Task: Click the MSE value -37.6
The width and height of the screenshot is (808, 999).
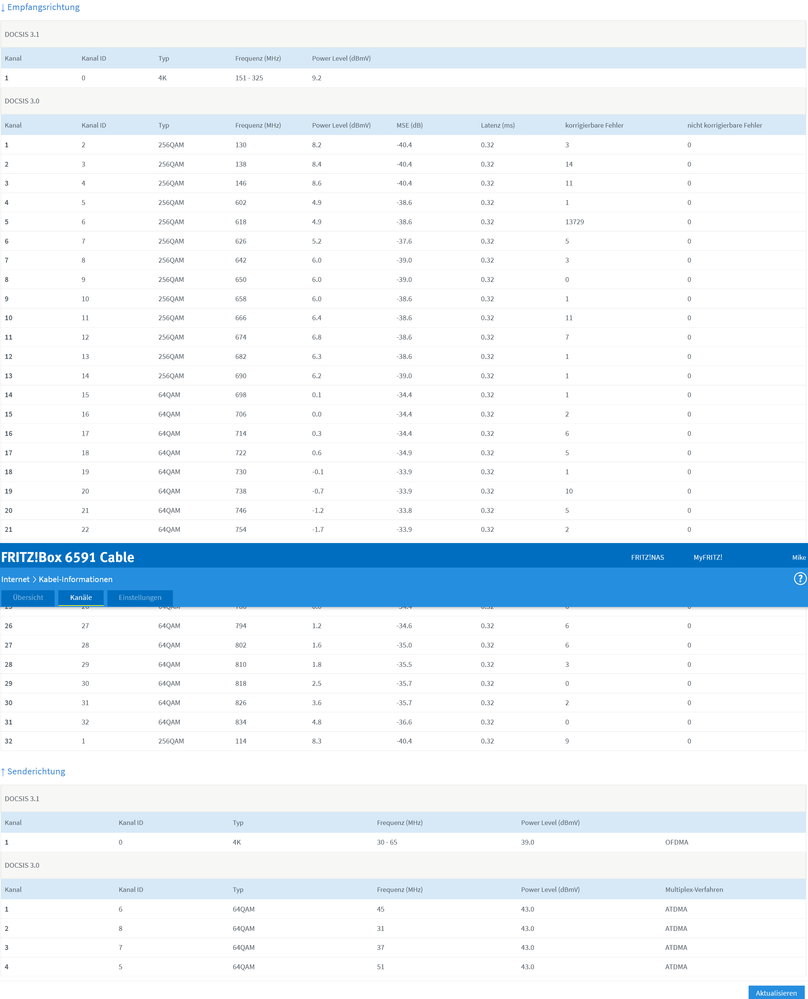Action: [x=404, y=241]
